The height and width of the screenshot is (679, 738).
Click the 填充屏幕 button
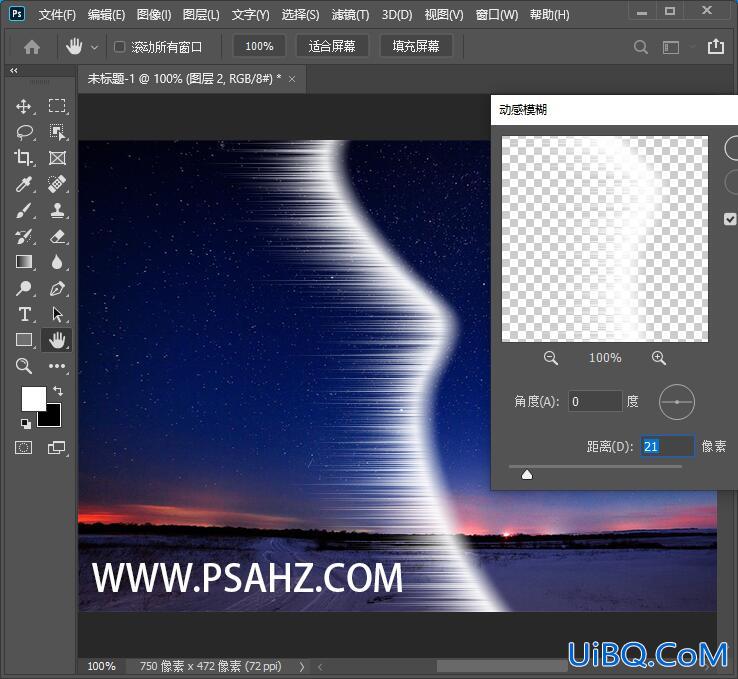pyautogui.click(x=416, y=46)
